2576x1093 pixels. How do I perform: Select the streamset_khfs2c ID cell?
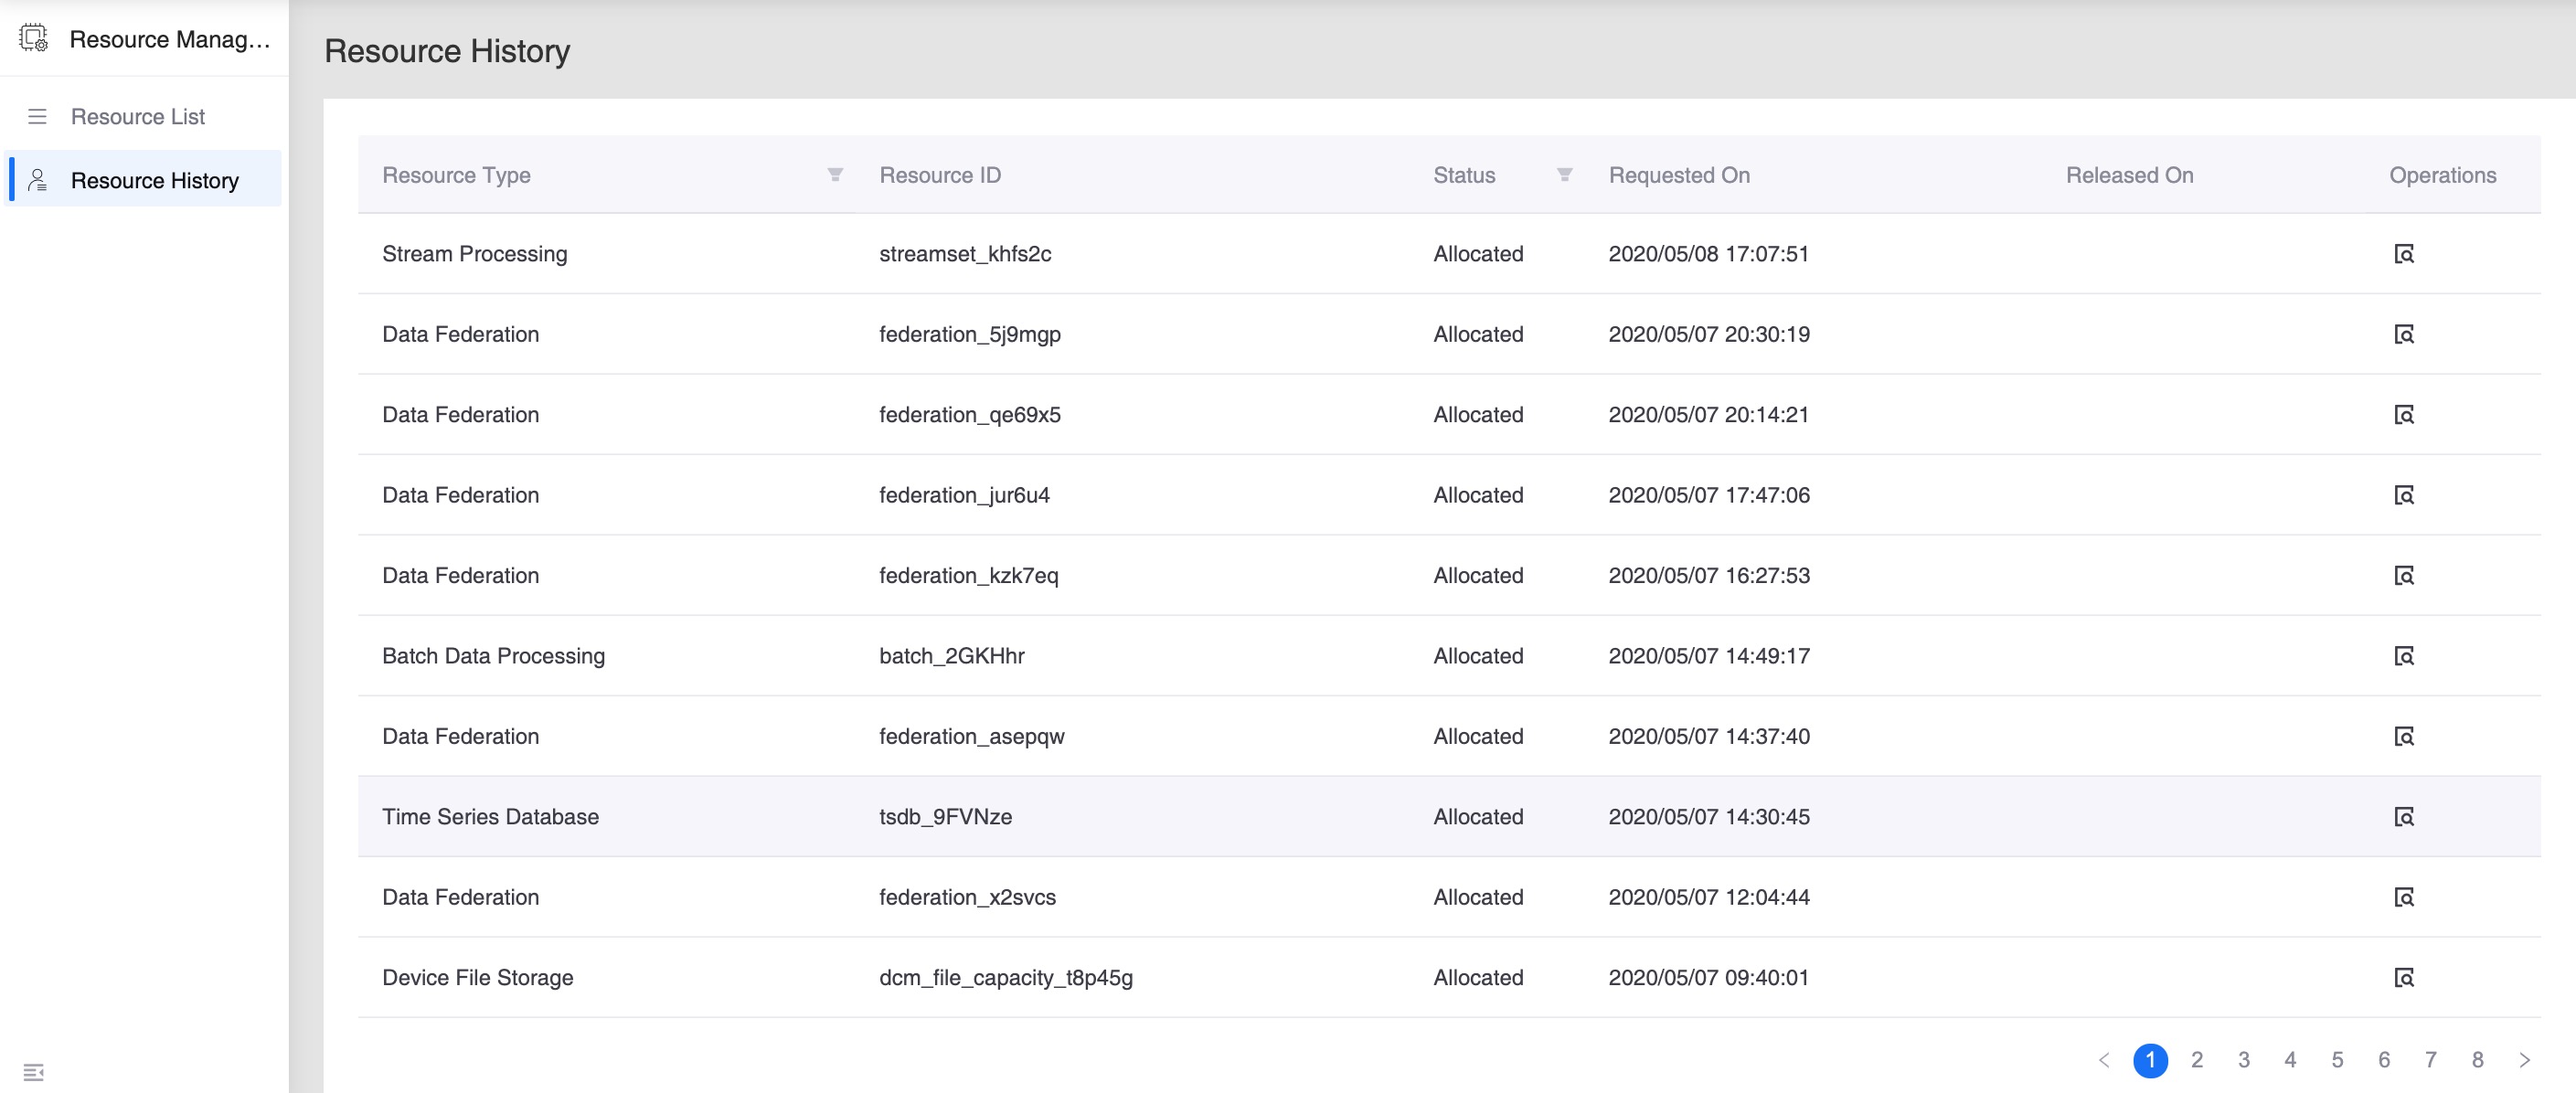tap(965, 254)
